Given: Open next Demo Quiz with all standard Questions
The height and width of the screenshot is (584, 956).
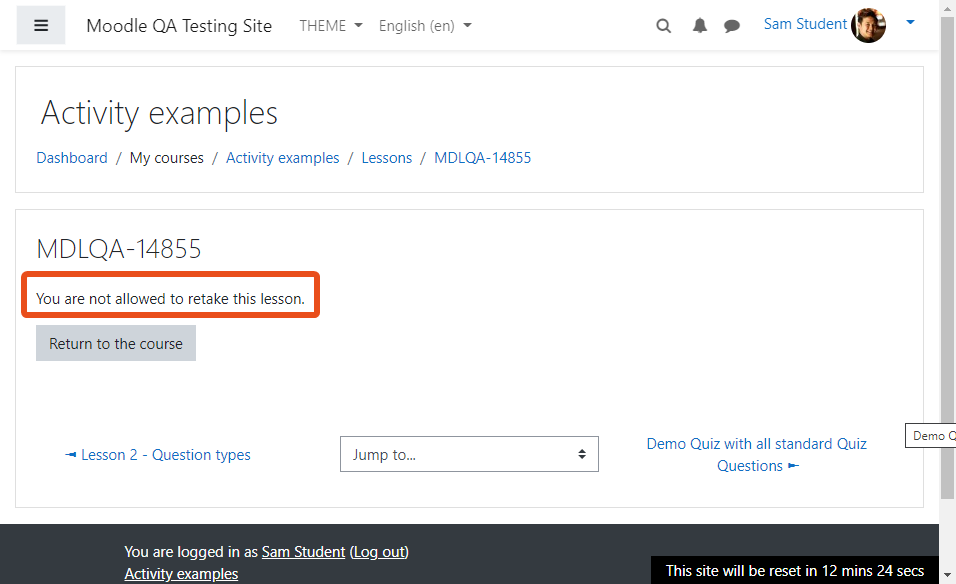Looking at the screenshot, I should [756, 455].
